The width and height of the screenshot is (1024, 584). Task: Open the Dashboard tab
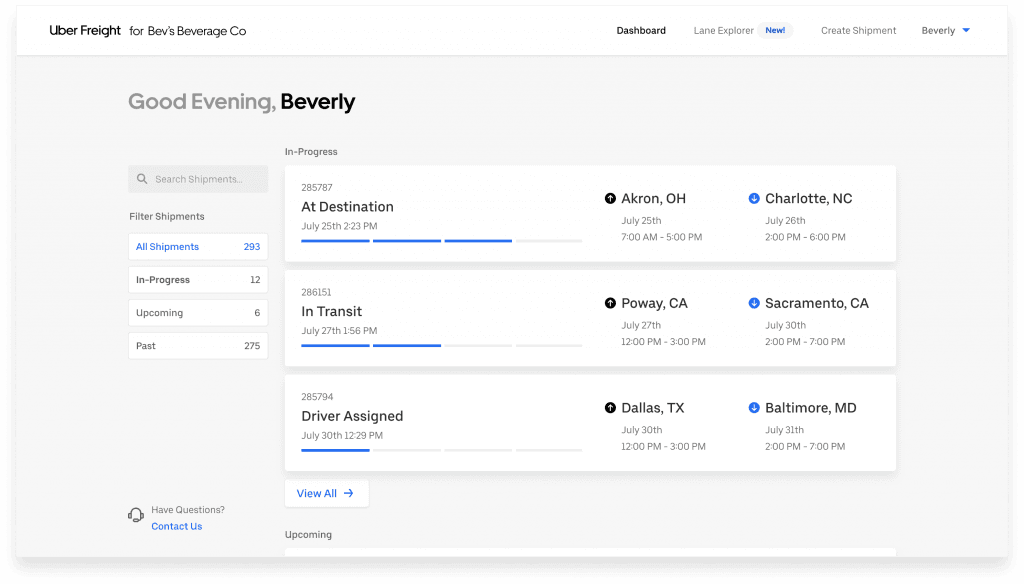coord(641,31)
